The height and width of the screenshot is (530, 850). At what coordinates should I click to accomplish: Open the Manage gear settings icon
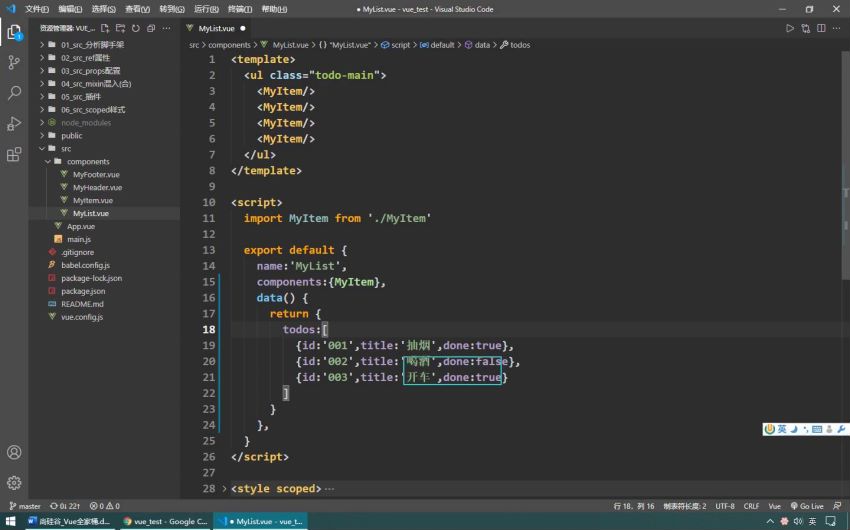[14, 482]
